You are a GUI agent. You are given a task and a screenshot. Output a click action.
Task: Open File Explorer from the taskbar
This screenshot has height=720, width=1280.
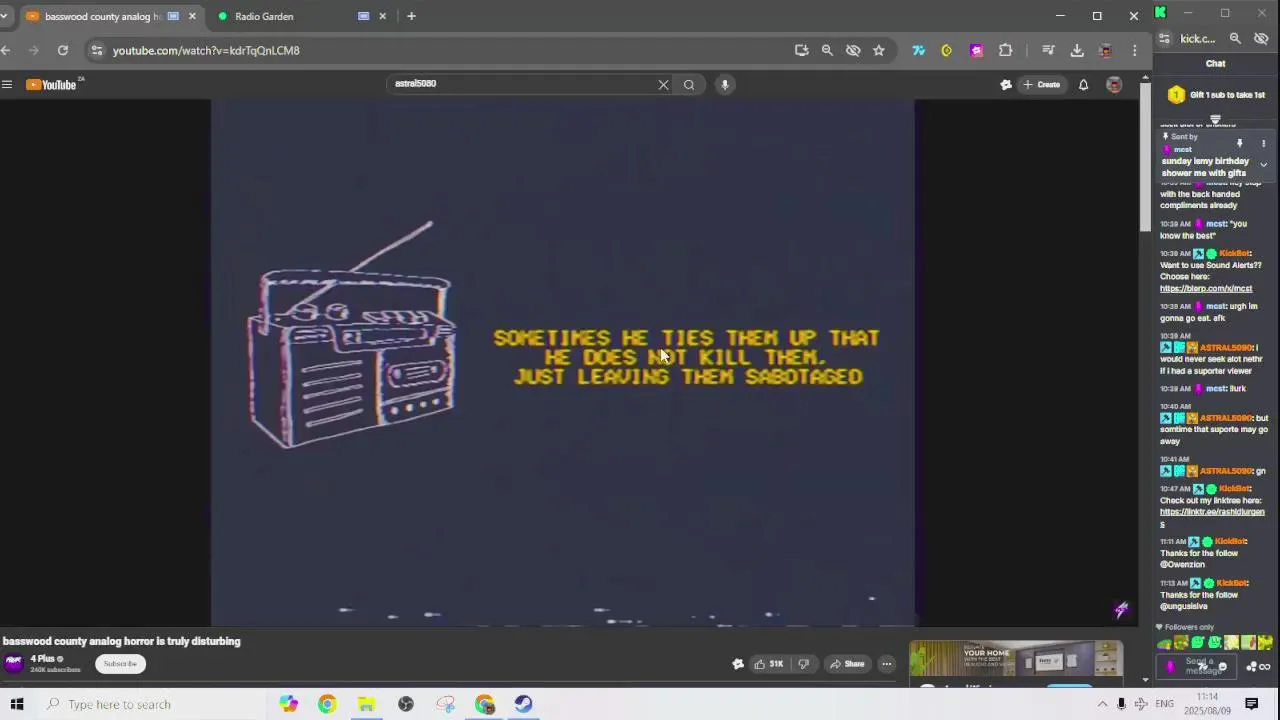[366, 704]
